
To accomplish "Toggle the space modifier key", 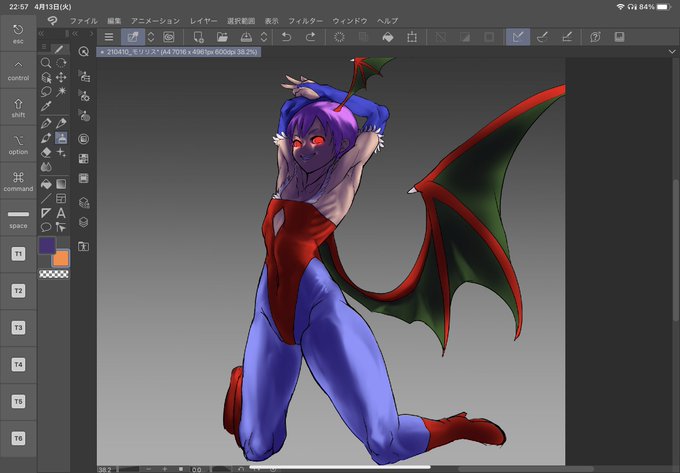I will coord(18,218).
